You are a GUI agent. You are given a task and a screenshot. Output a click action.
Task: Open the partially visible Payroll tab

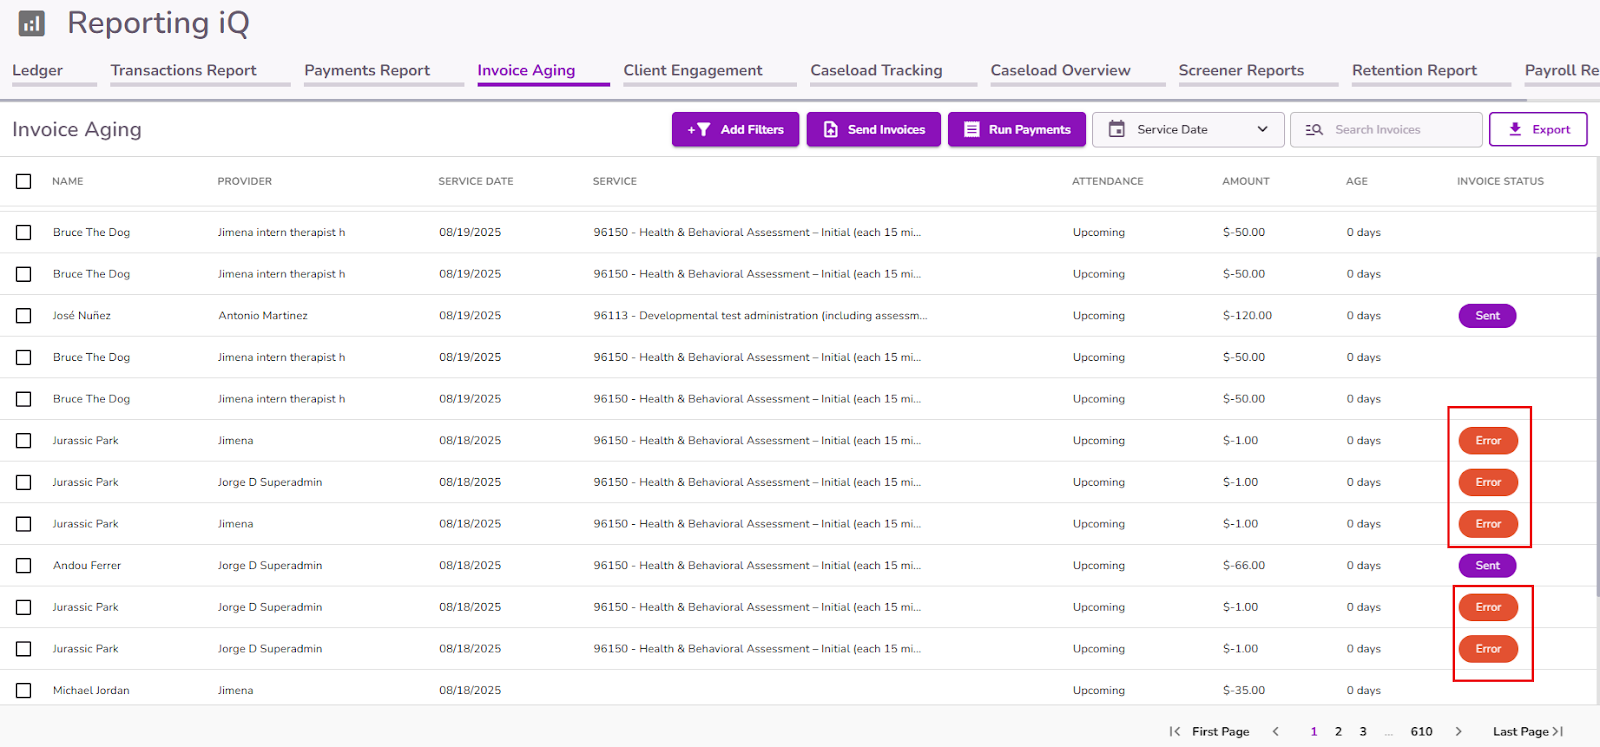pyautogui.click(x=1562, y=70)
